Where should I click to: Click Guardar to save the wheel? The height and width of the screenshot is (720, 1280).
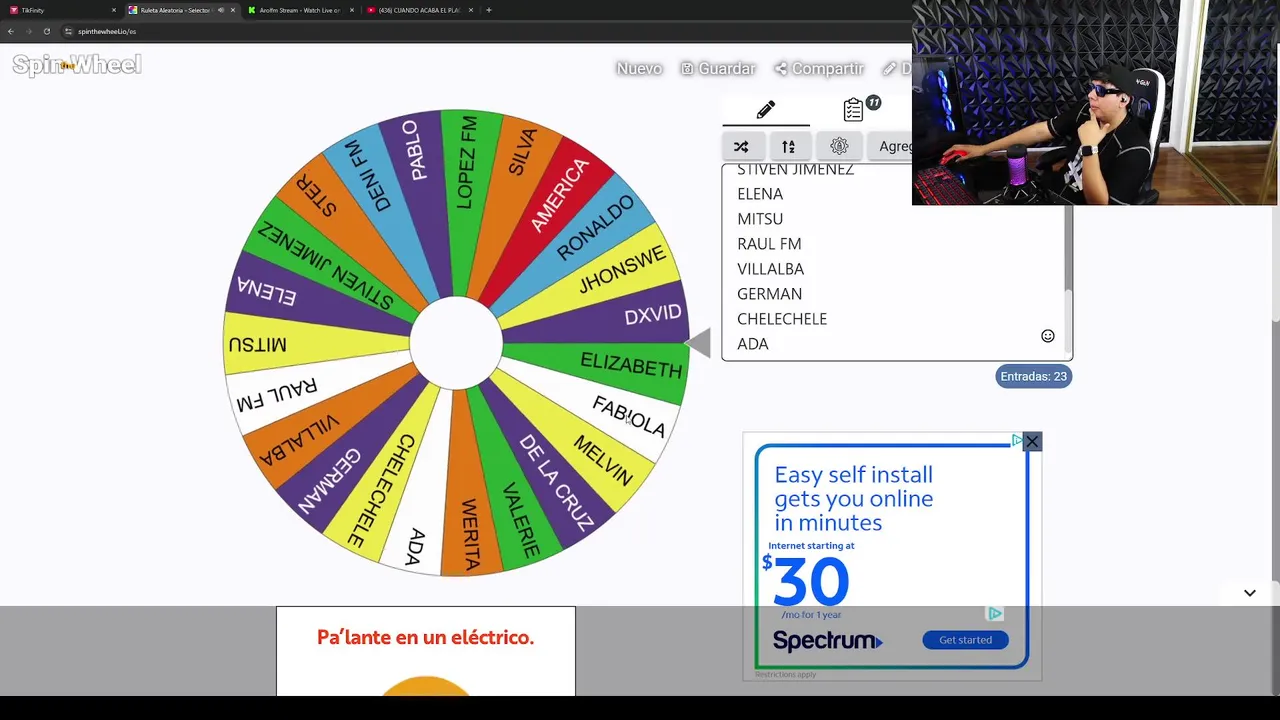(x=718, y=68)
